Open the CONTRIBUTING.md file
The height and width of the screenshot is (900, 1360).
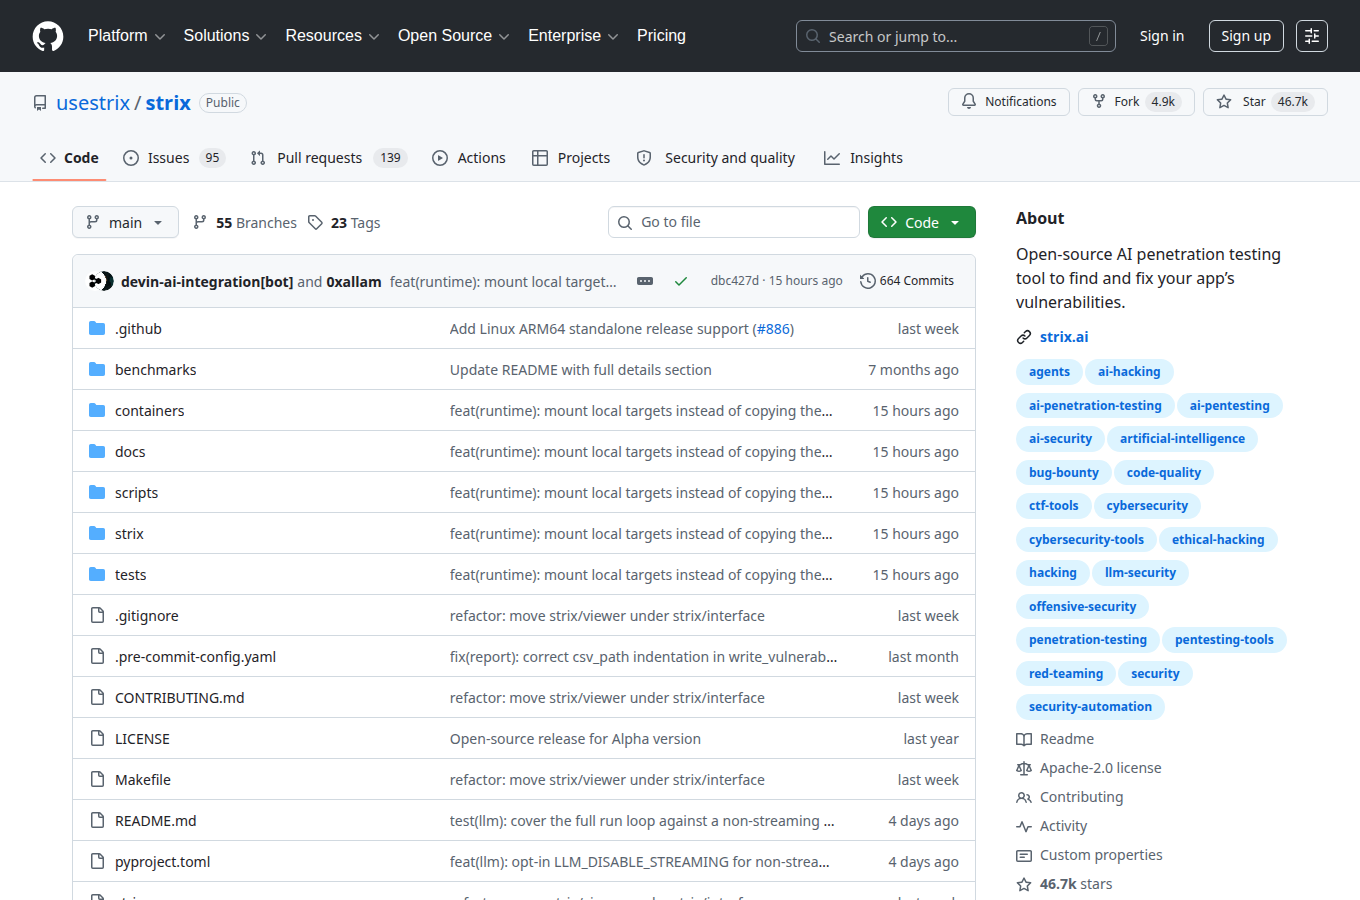[180, 698]
